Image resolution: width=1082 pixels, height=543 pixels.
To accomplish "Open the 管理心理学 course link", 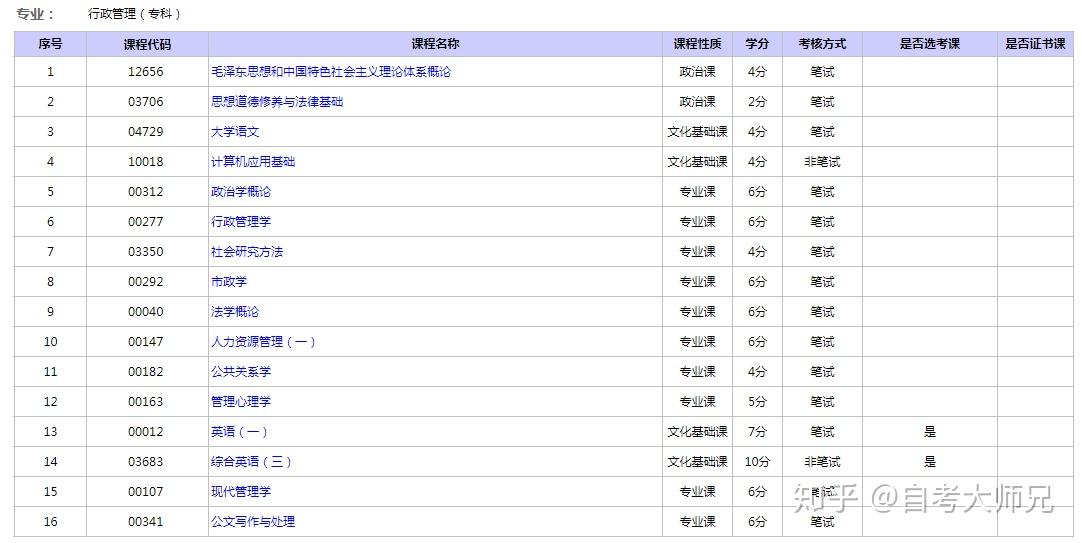I will (x=241, y=402).
